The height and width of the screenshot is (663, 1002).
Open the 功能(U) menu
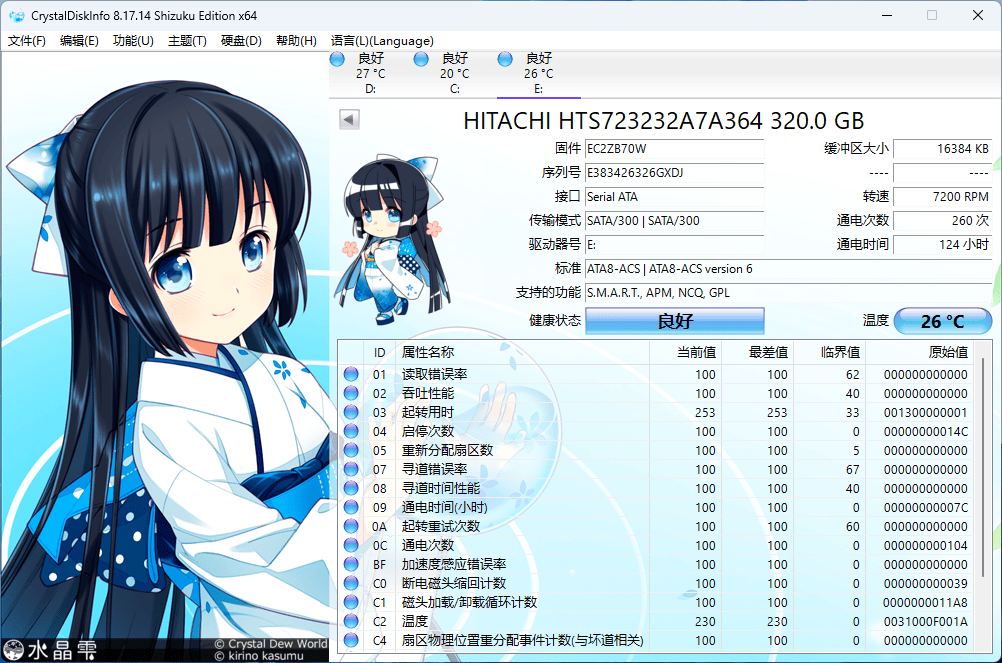tap(133, 41)
